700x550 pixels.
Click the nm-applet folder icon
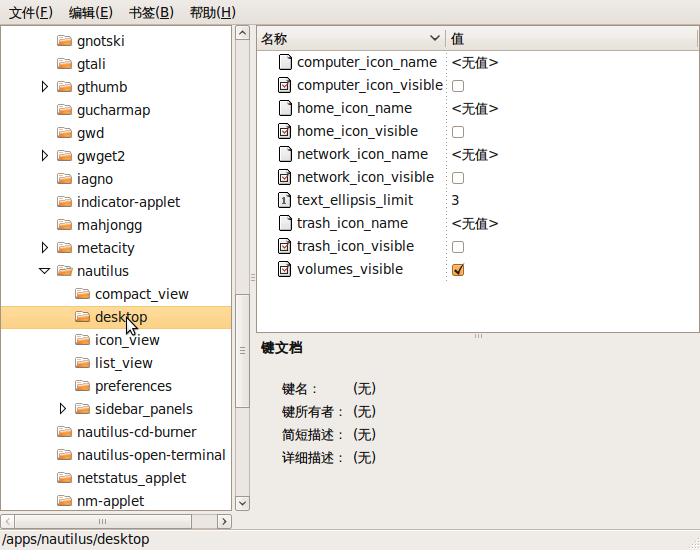[65, 501]
